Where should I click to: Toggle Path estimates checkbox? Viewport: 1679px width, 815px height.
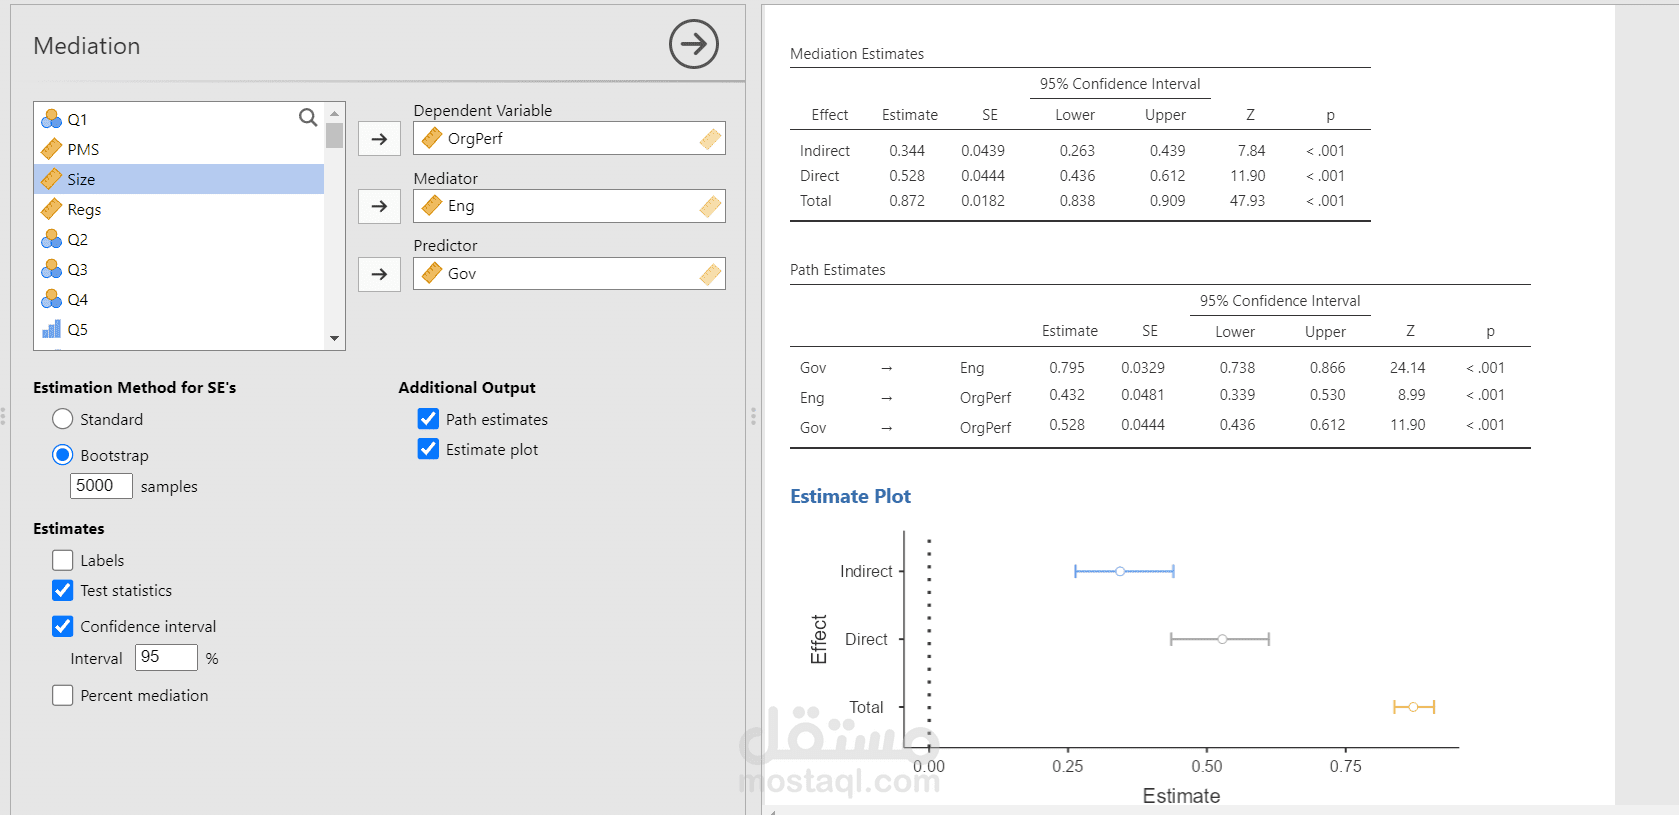428,419
